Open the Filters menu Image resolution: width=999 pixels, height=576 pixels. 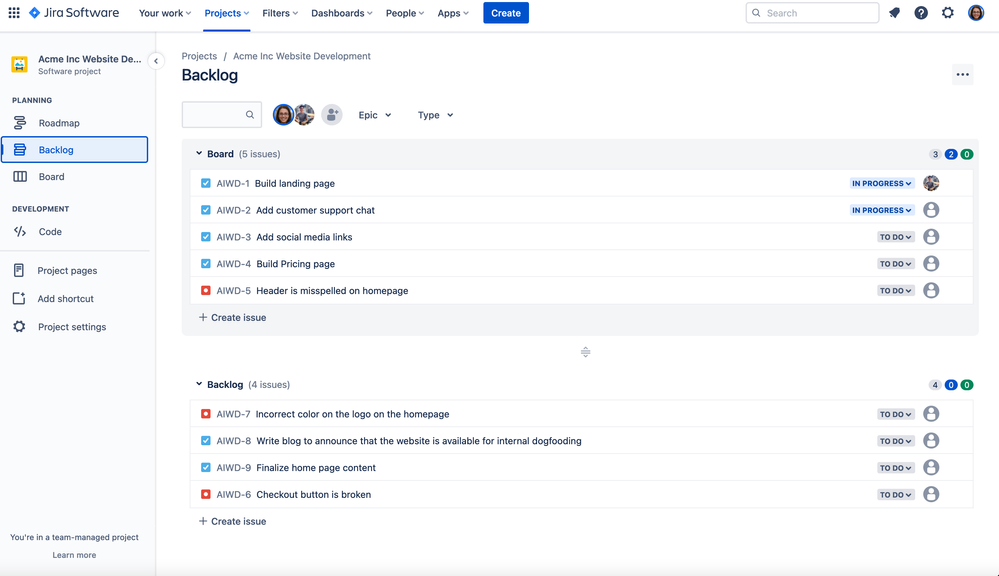pos(280,13)
